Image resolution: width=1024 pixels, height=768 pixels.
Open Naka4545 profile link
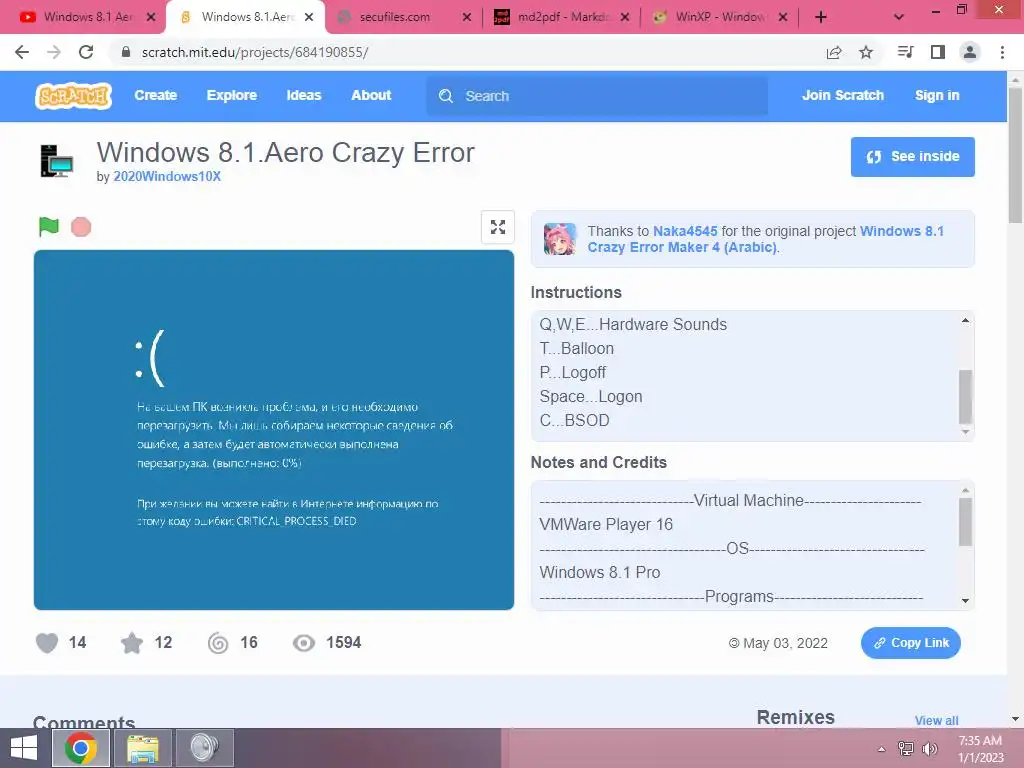685,231
